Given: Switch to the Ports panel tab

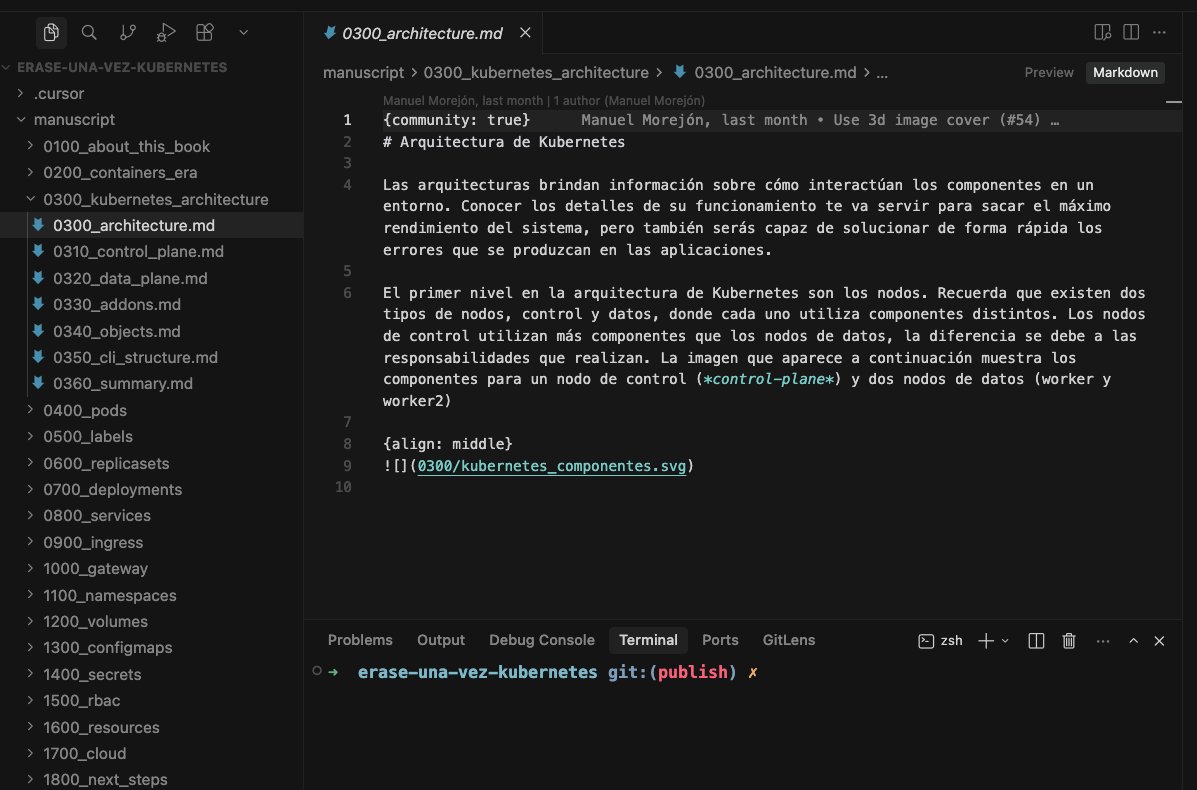Looking at the screenshot, I should pyautogui.click(x=720, y=640).
